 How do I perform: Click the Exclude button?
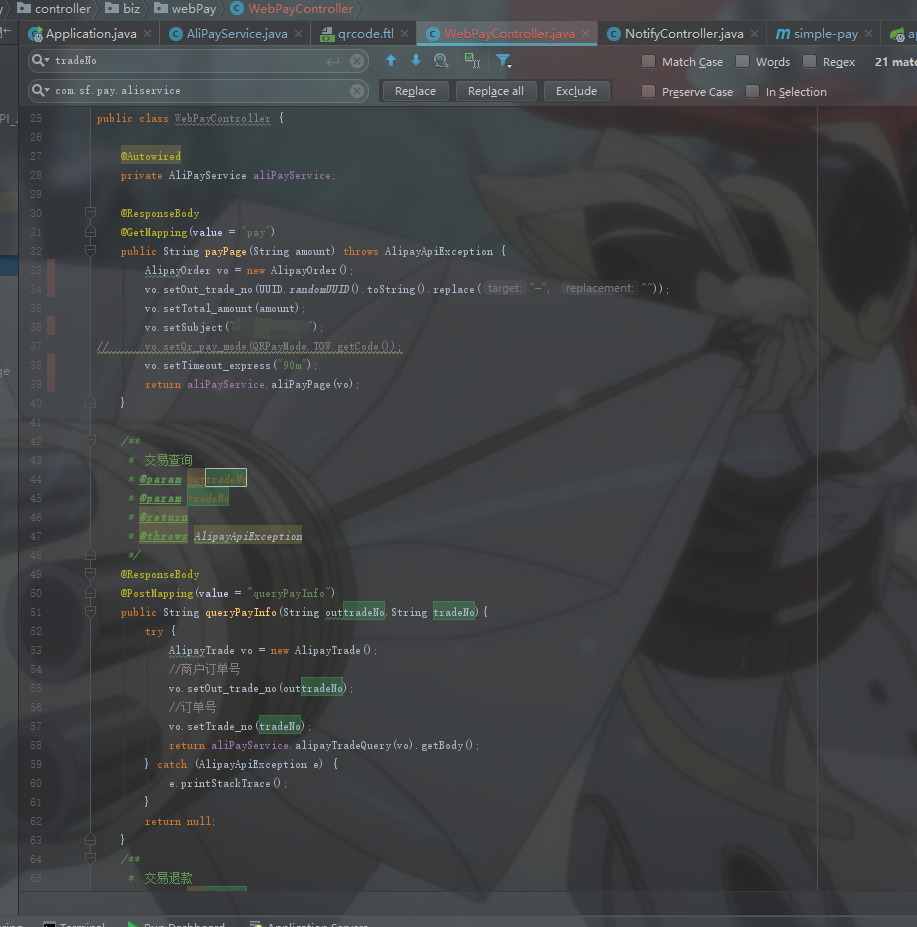click(576, 91)
